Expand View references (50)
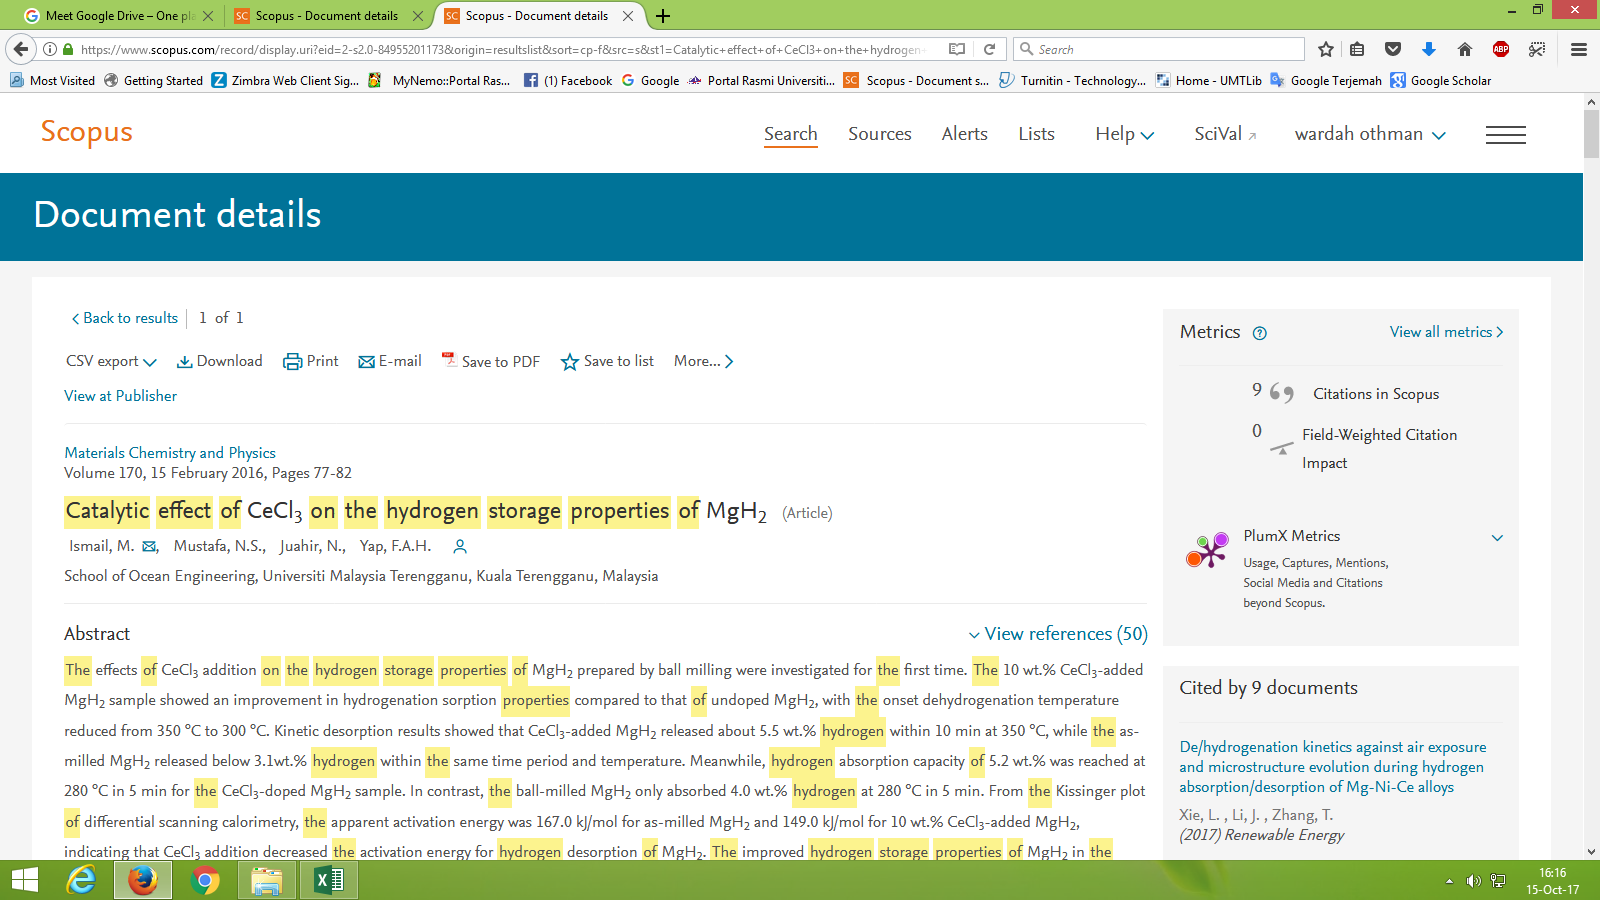The width and height of the screenshot is (1600, 900). (1058, 634)
